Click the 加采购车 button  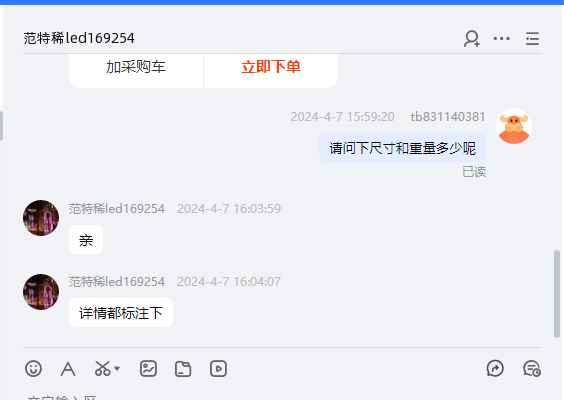pos(136,68)
